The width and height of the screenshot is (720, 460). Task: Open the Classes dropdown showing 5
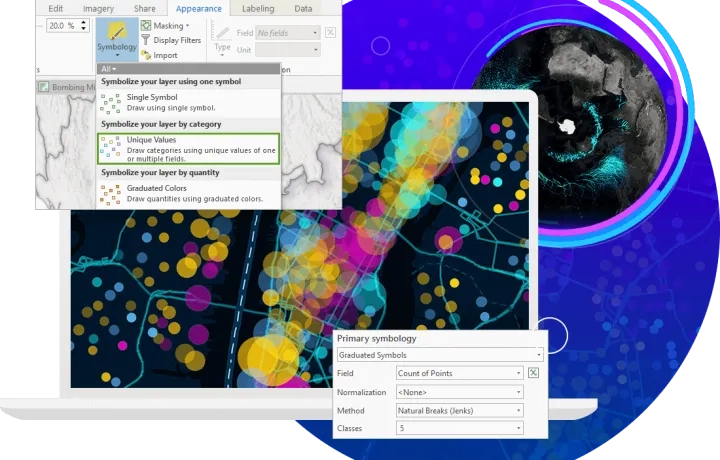click(x=460, y=428)
